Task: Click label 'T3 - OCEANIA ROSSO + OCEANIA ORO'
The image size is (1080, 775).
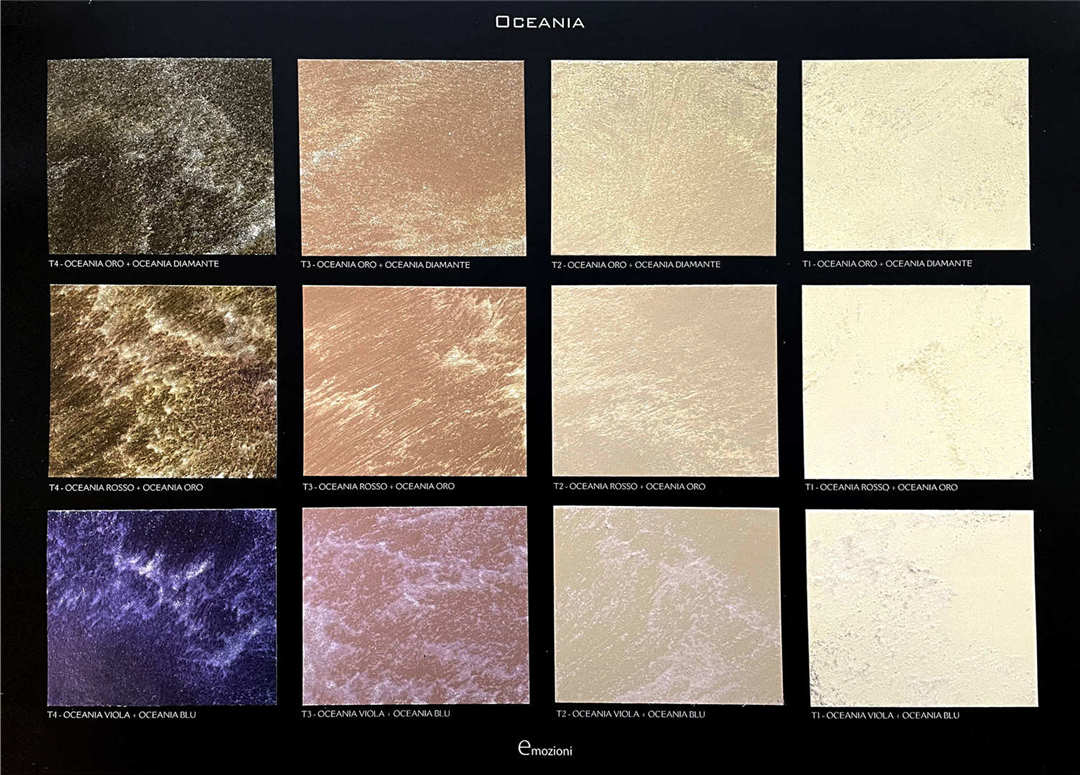Action: (379, 486)
